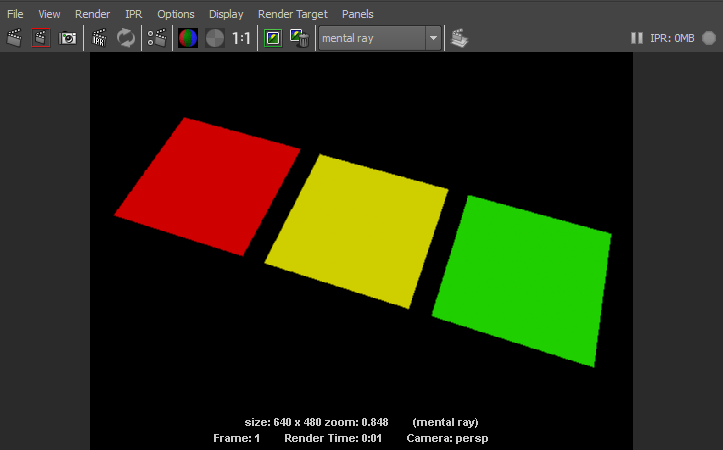Click the 'size: 640 x 480 zoom: 0.848' text
This screenshot has height=450, width=723.
[316, 422]
